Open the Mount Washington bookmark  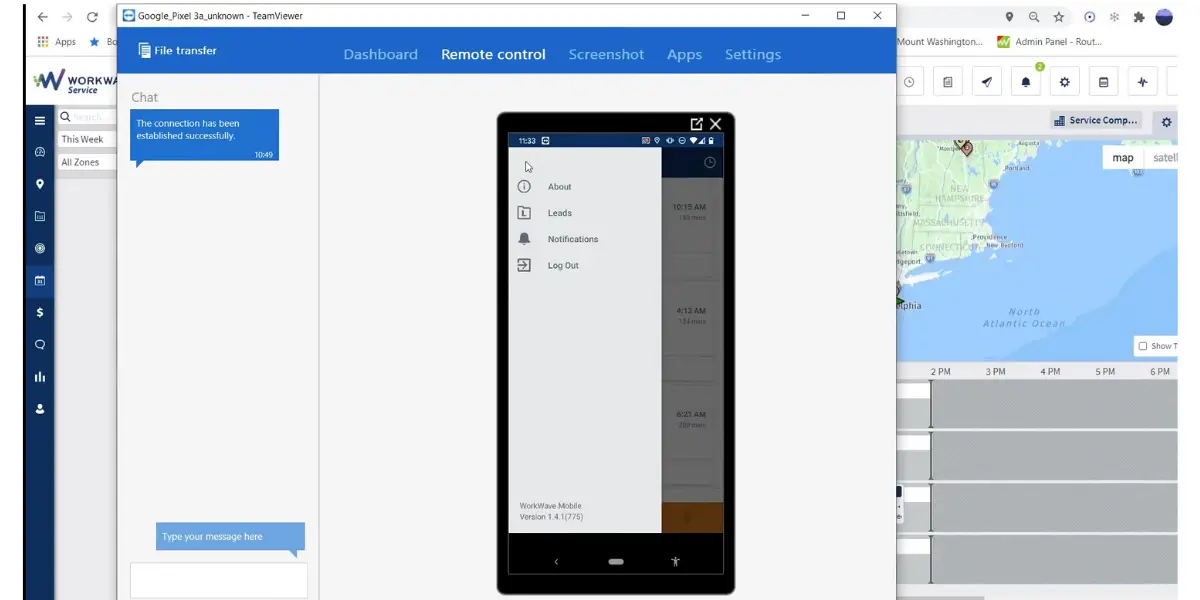(939, 42)
